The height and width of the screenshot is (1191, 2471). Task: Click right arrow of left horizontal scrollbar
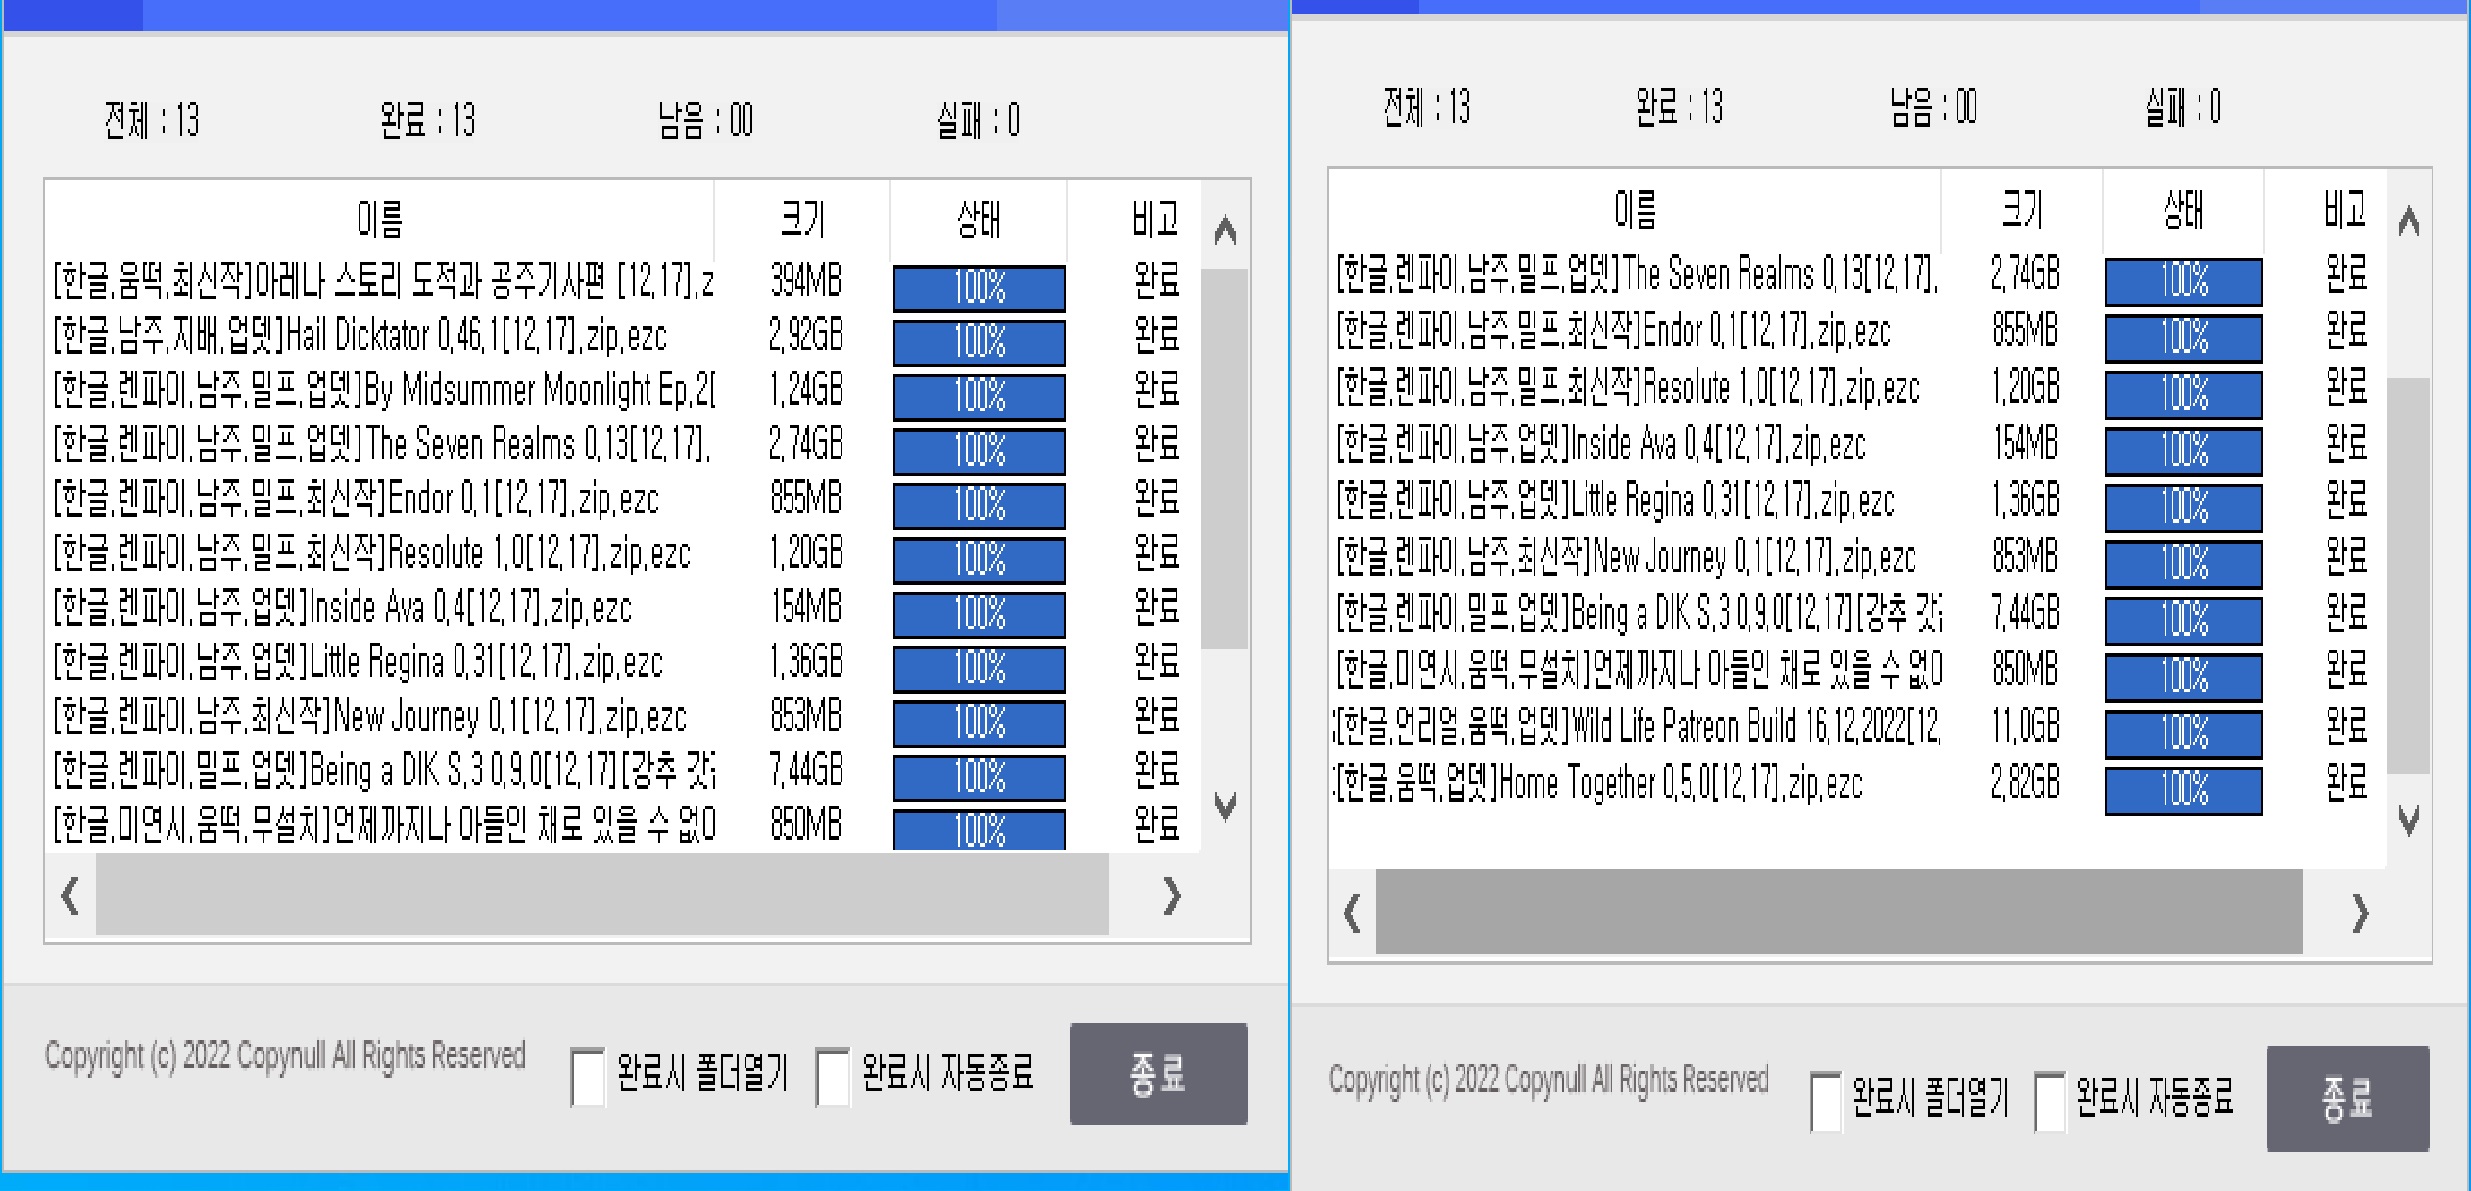pyautogui.click(x=1172, y=896)
